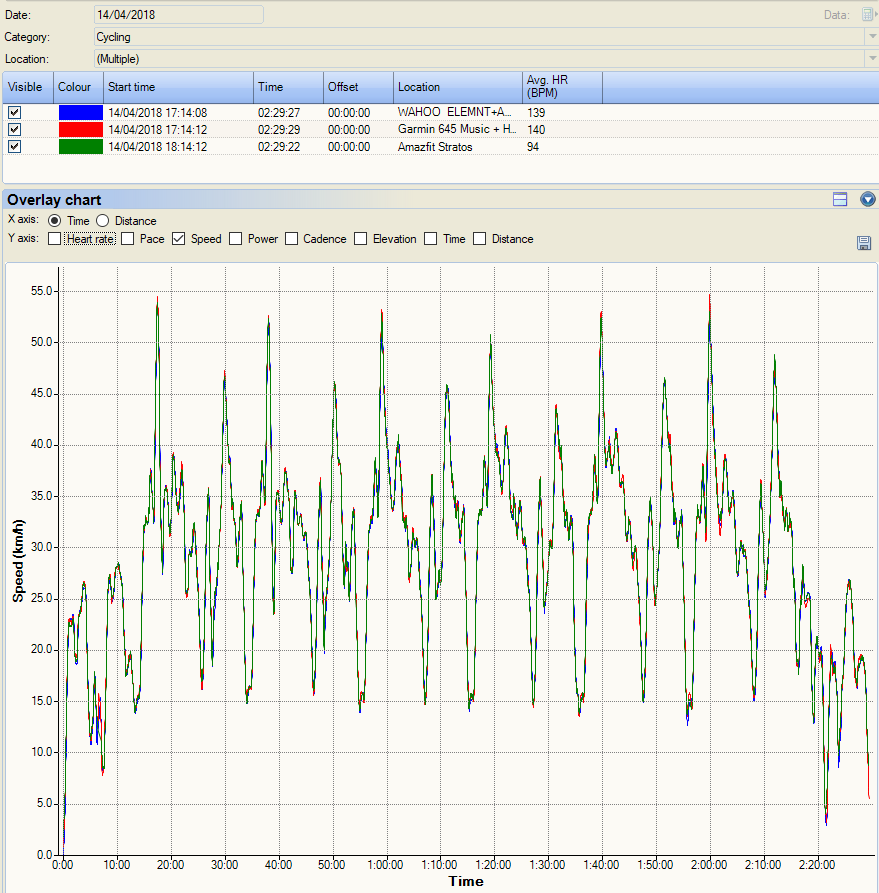
Task: Click the panel layout icon in Overlay chart header
Action: pyautogui.click(x=840, y=200)
